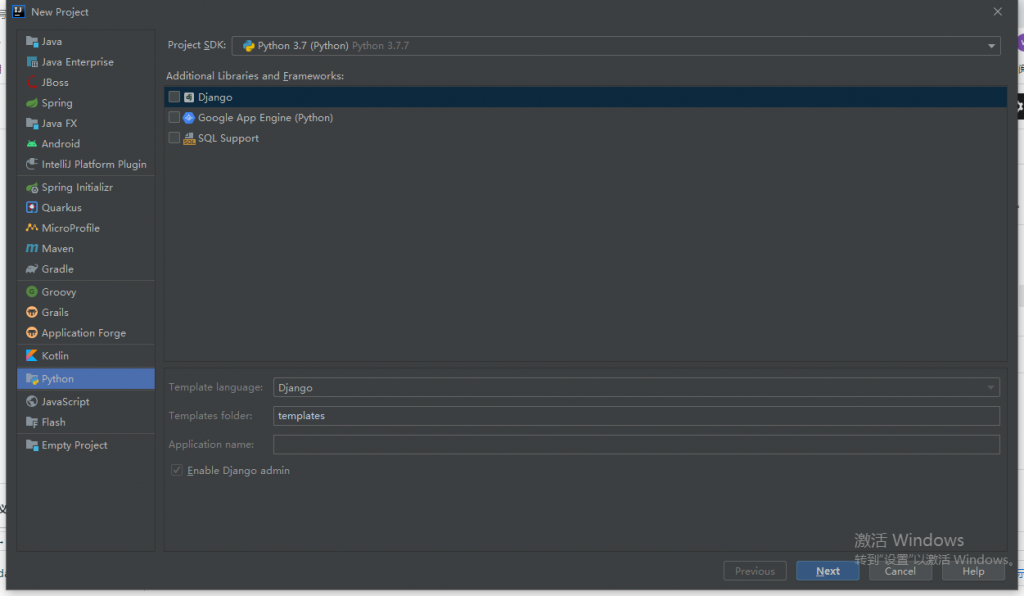The width and height of the screenshot is (1024, 596).
Task: Click the JavaScript label in sidebar
Action: coord(65,401)
